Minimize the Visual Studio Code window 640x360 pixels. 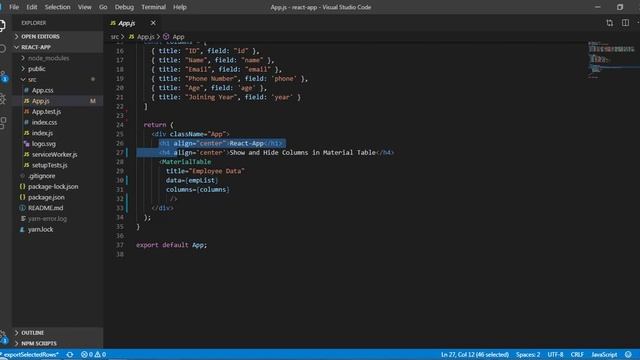point(598,7)
